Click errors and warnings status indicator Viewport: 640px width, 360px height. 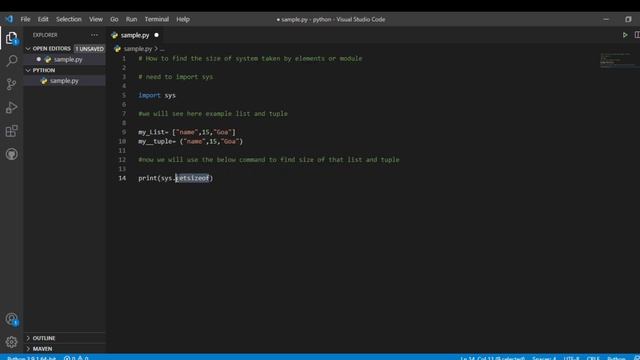tap(76, 358)
